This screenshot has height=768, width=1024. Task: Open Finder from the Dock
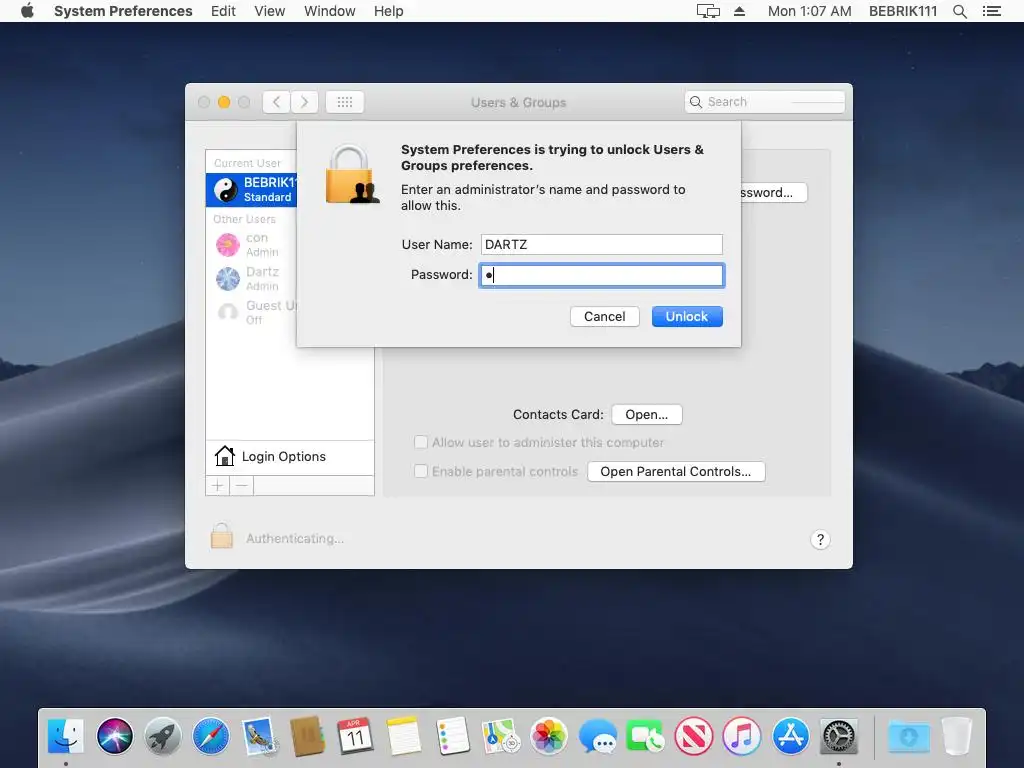(66, 737)
